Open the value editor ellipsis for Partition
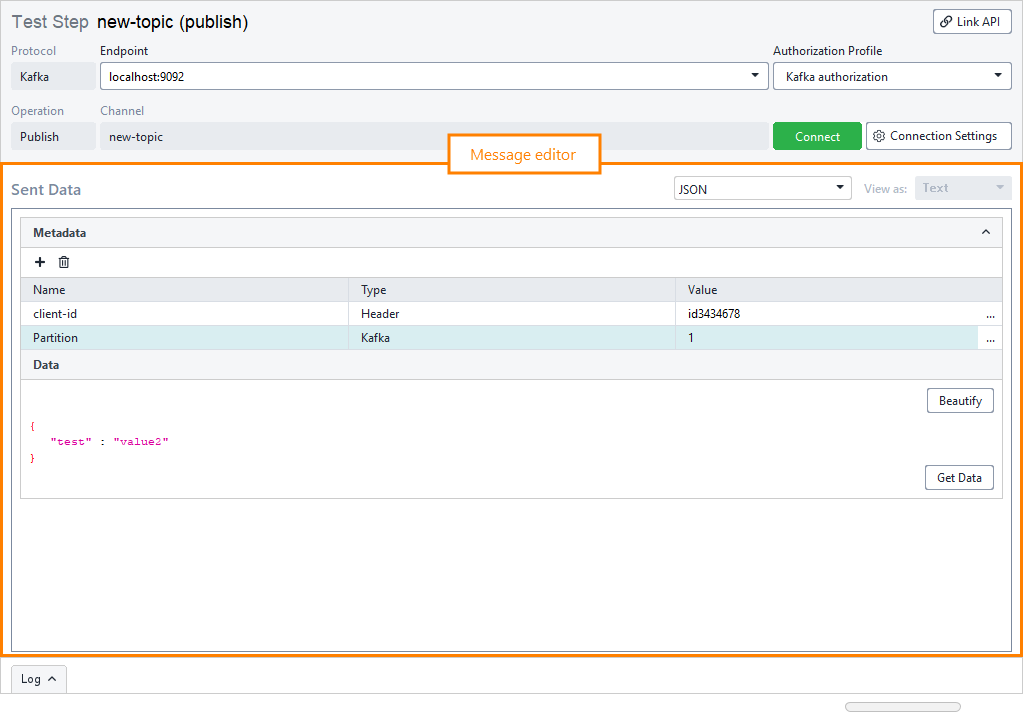 (990, 338)
